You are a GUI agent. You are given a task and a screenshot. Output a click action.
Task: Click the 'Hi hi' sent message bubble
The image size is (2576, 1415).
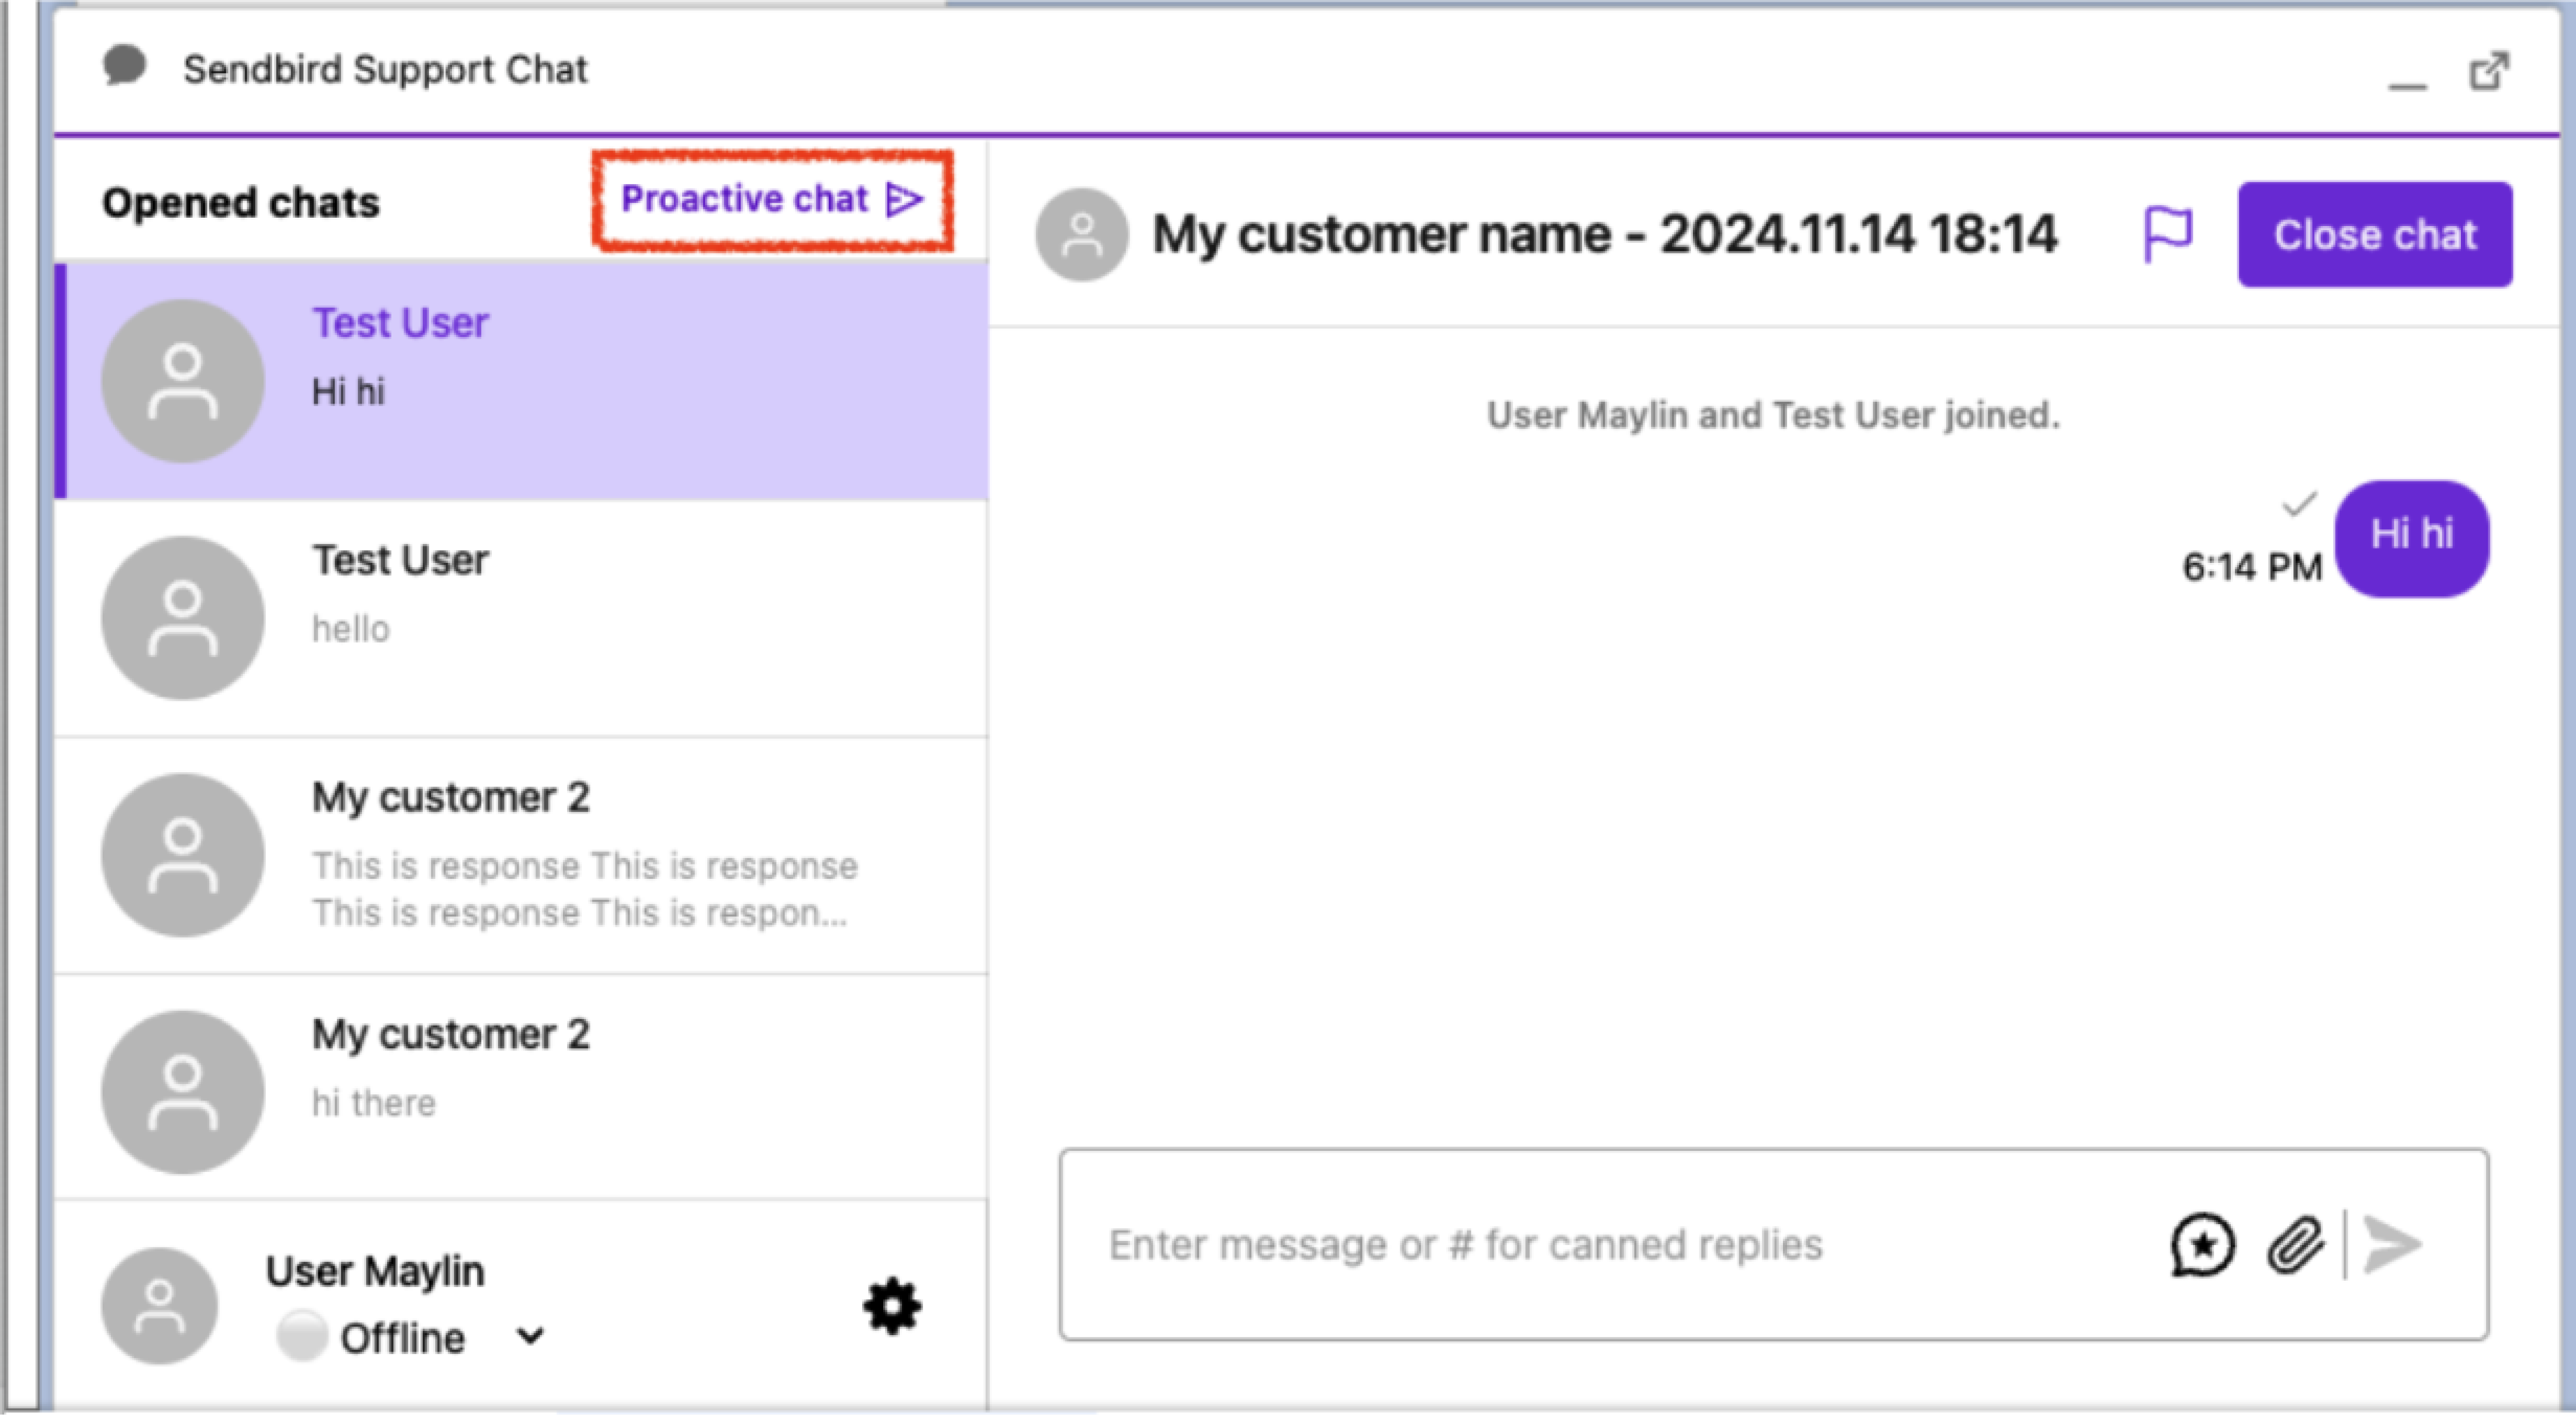click(2412, 538)
